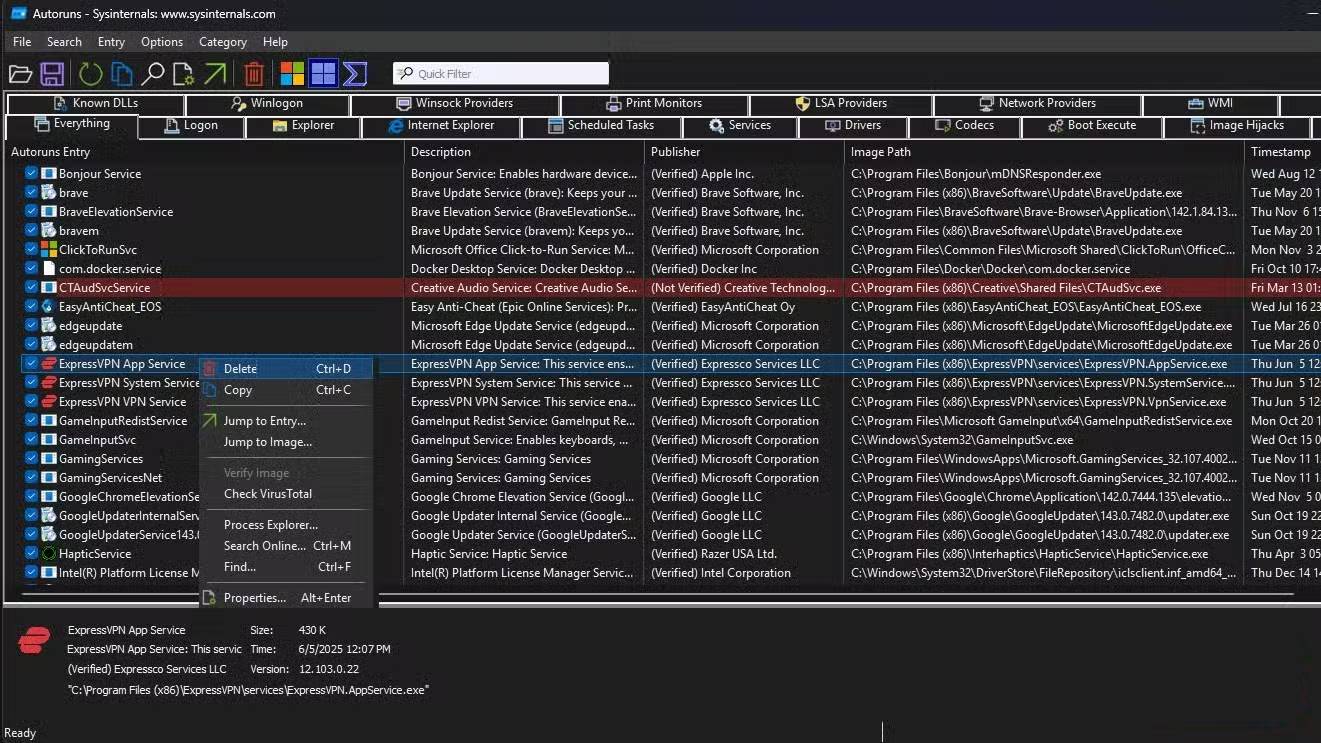The height and width of the screenshot is (743, 1321).
Task: Click the Sigma VirusTotal toolbar icon
Action: coord(355,74)
